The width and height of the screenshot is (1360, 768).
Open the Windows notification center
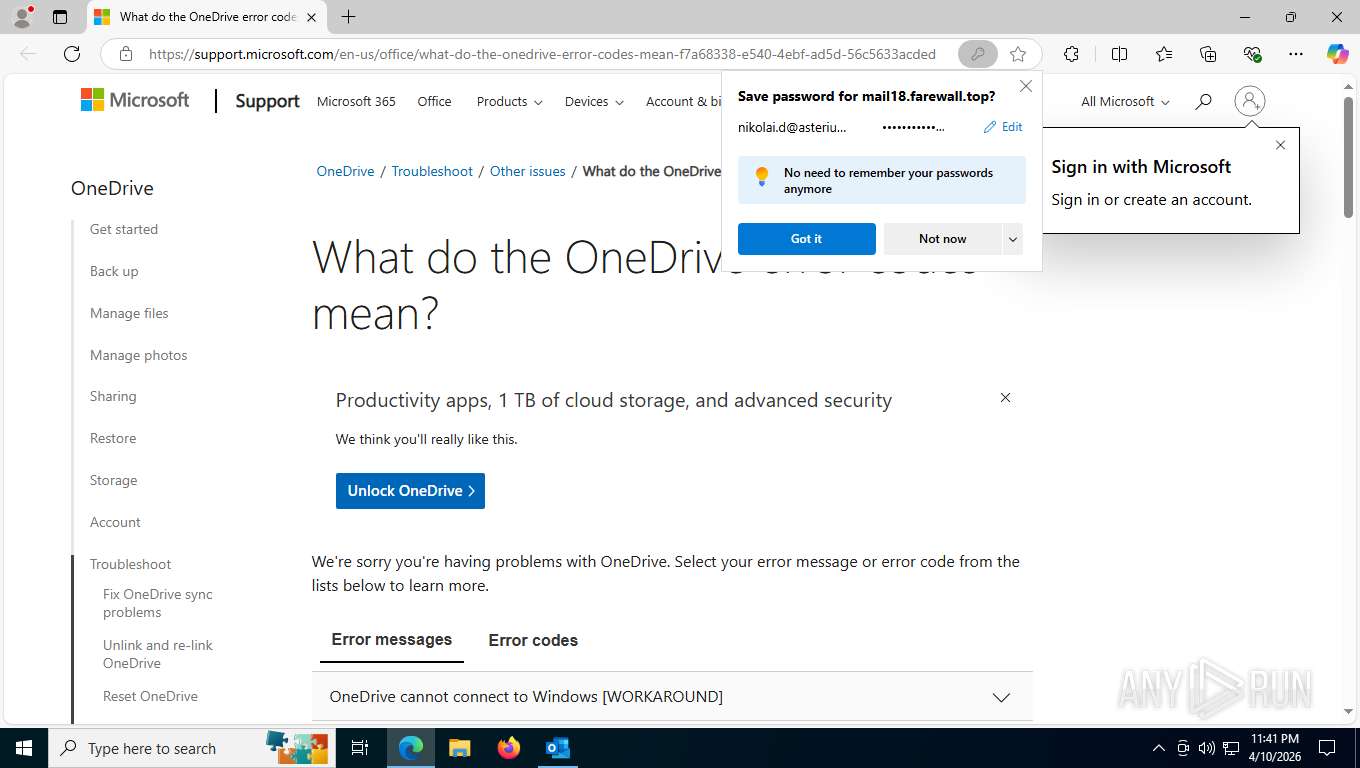1327,748
